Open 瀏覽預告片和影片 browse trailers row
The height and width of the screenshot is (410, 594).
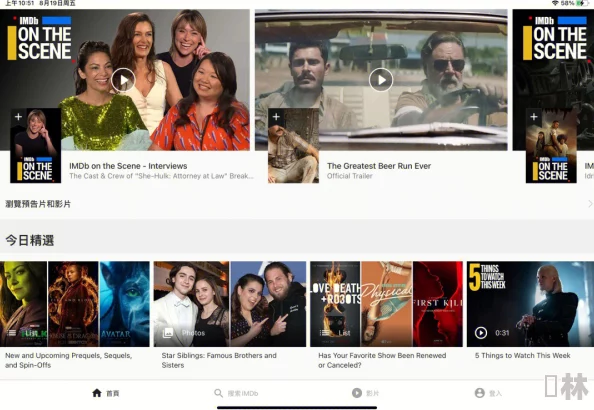[297, 204]
